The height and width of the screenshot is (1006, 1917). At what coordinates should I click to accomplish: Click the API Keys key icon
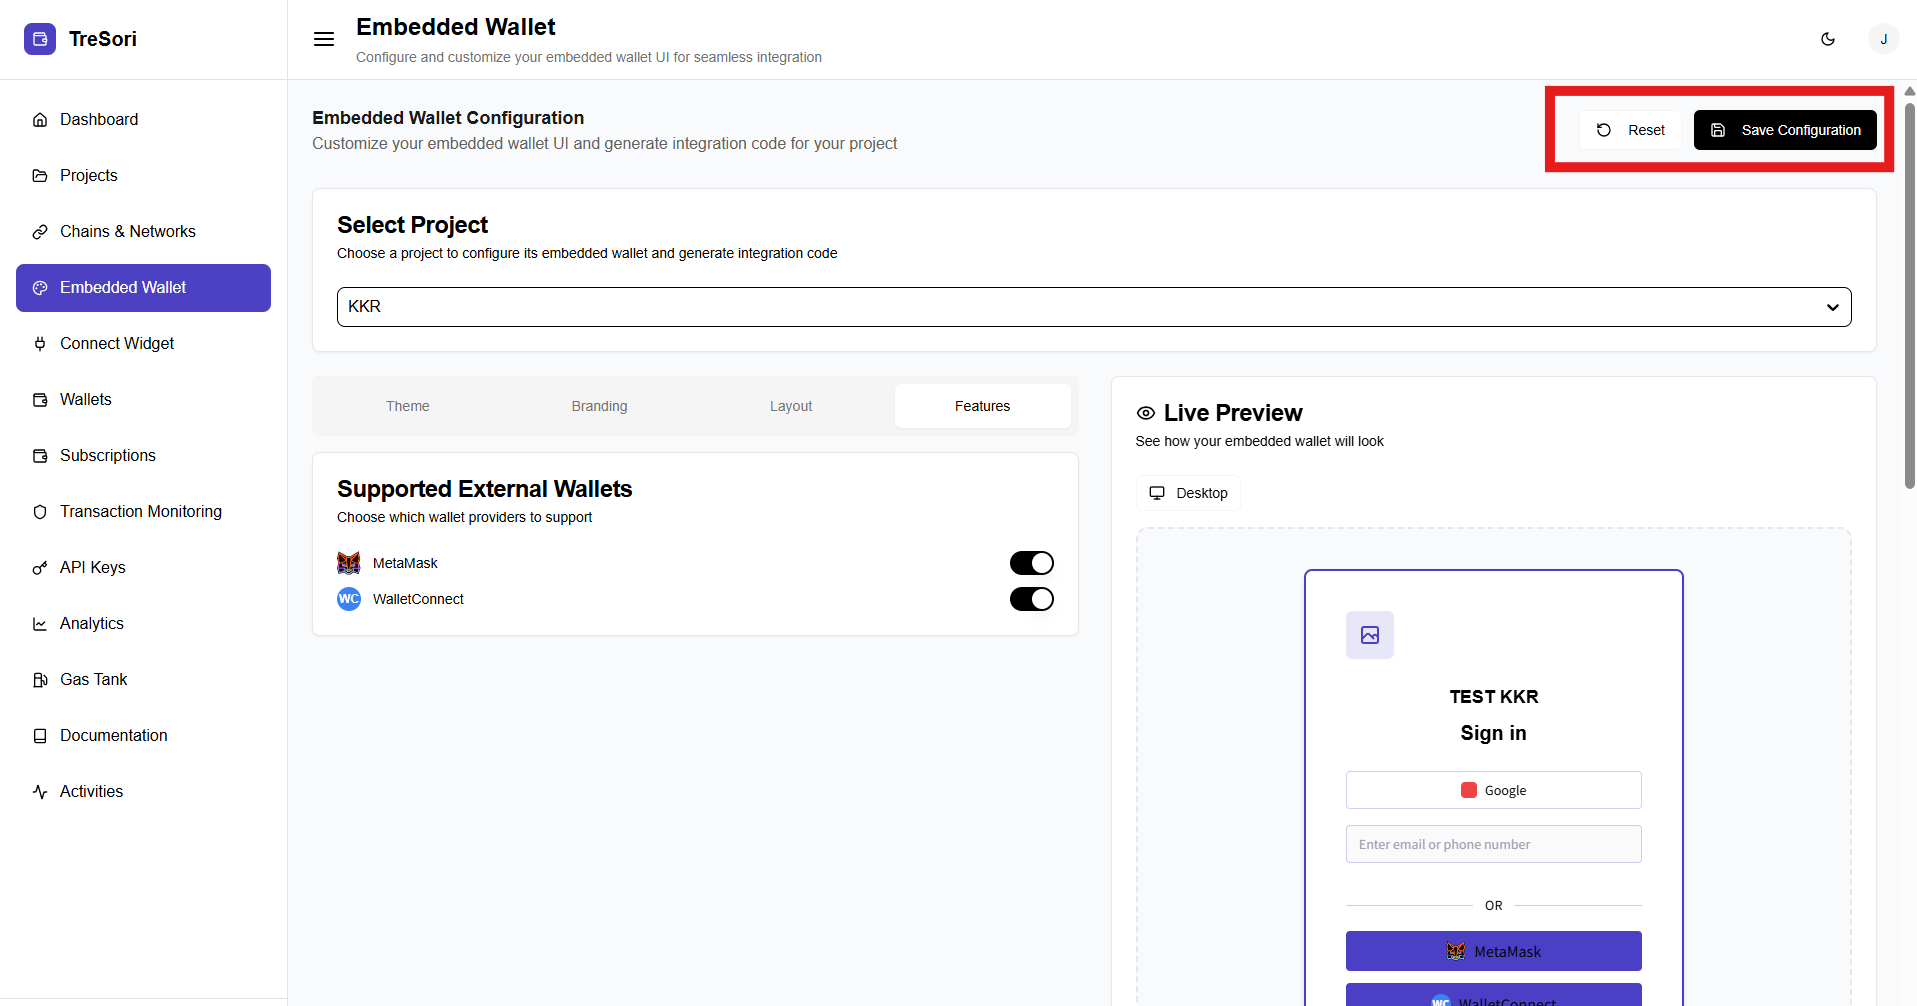pyautogui.click(x=40, y=568)
